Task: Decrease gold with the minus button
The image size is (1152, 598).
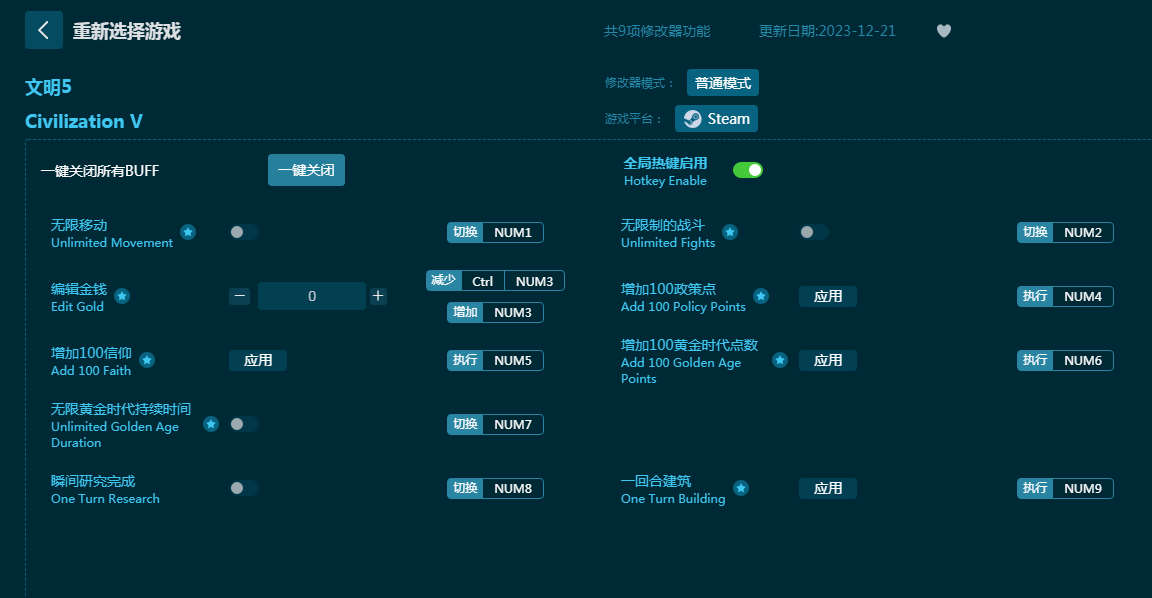Action: [239, 296]
